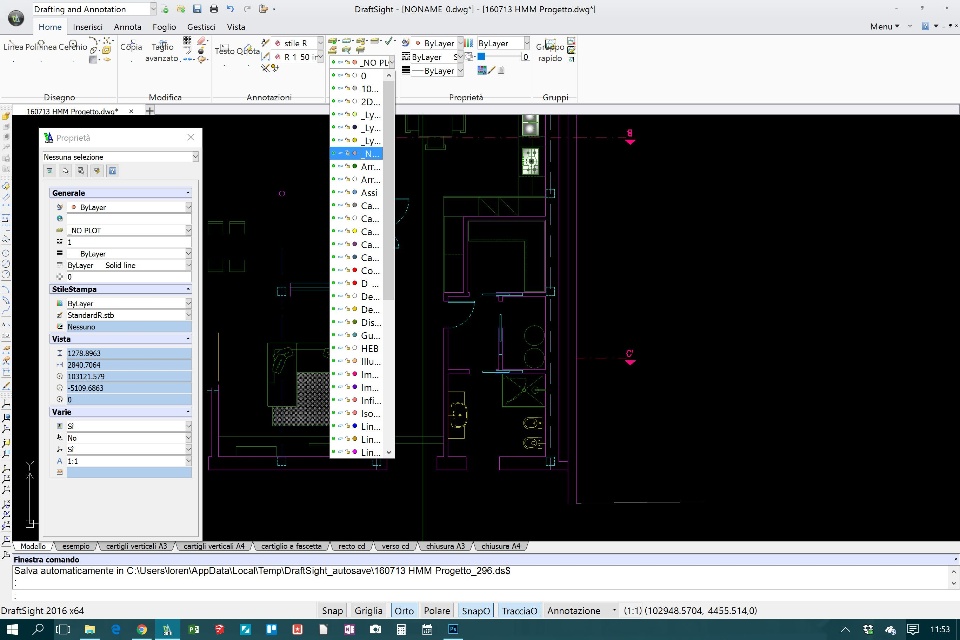The height and width of the screenshot is (640, 960).
Task: Open the Inserisci ribbon tab
Action: click(x=88, y=27)
